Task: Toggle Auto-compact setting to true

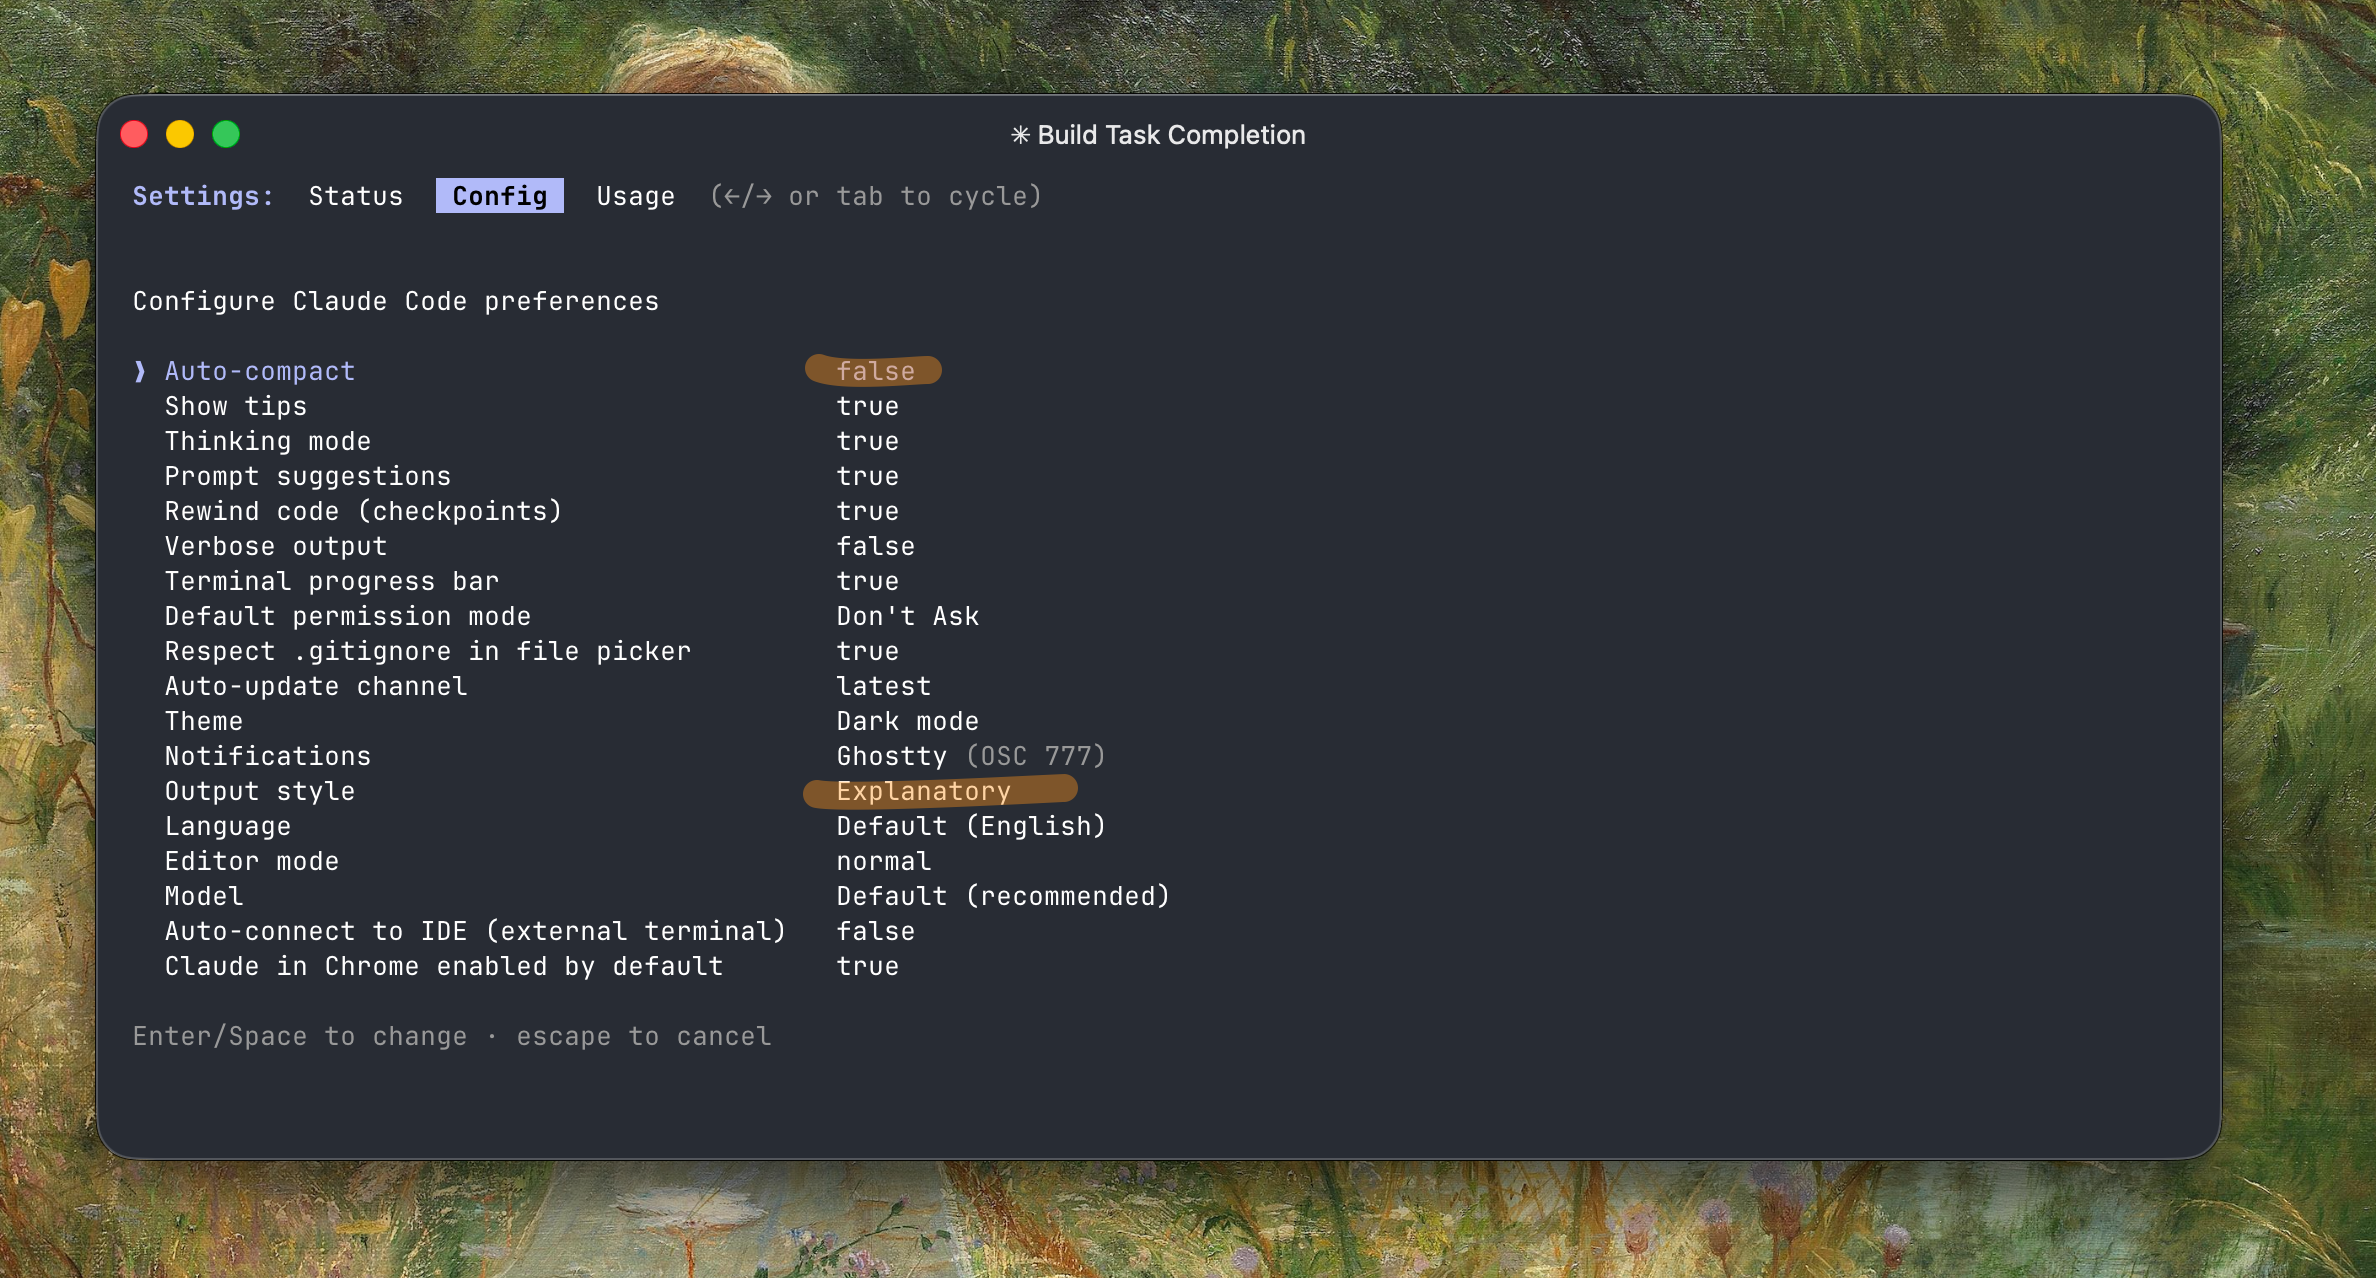Action: tap(259, 370)
